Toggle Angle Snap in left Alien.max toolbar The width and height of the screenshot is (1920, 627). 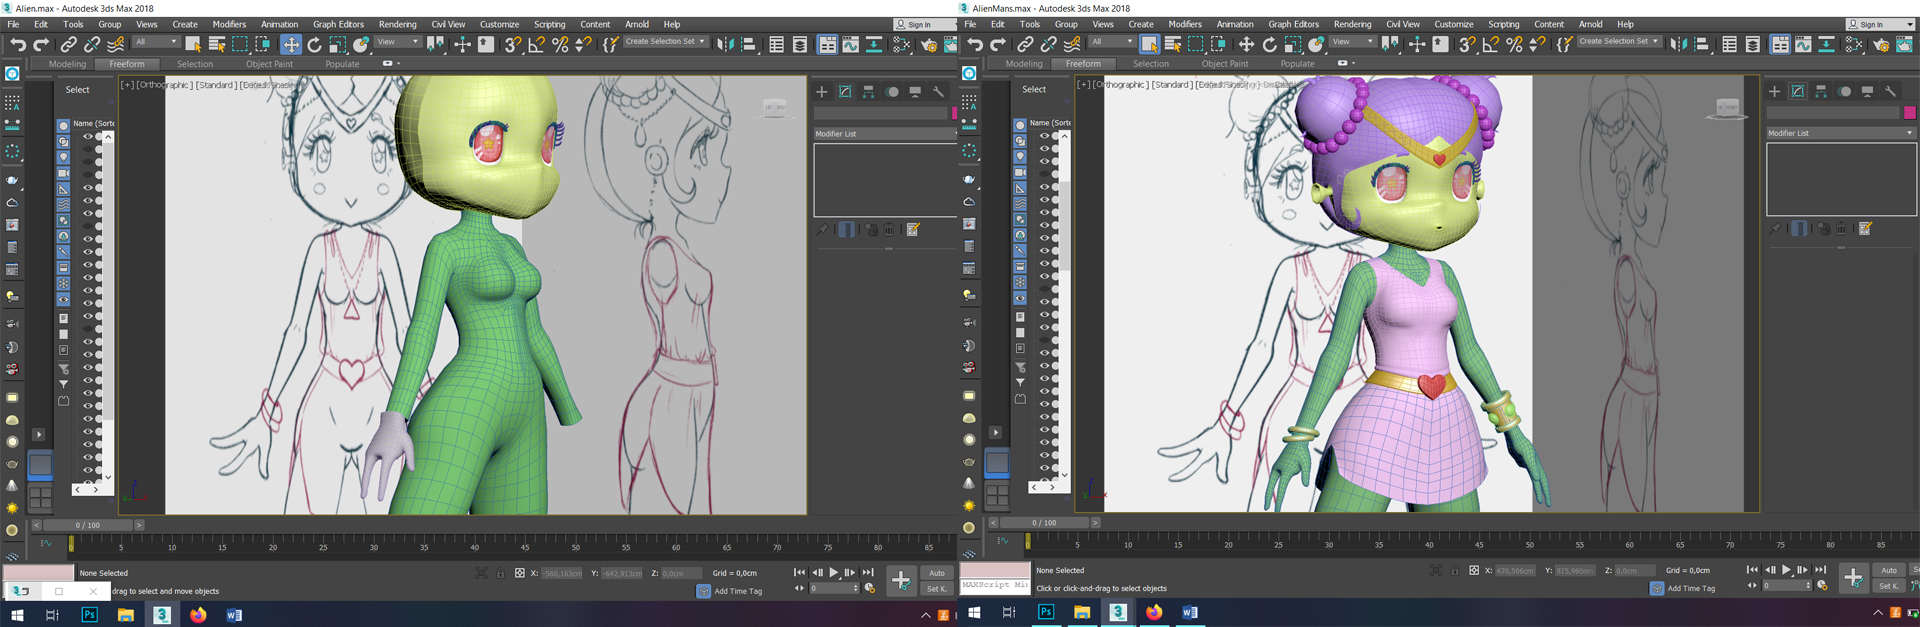(536, 44)
